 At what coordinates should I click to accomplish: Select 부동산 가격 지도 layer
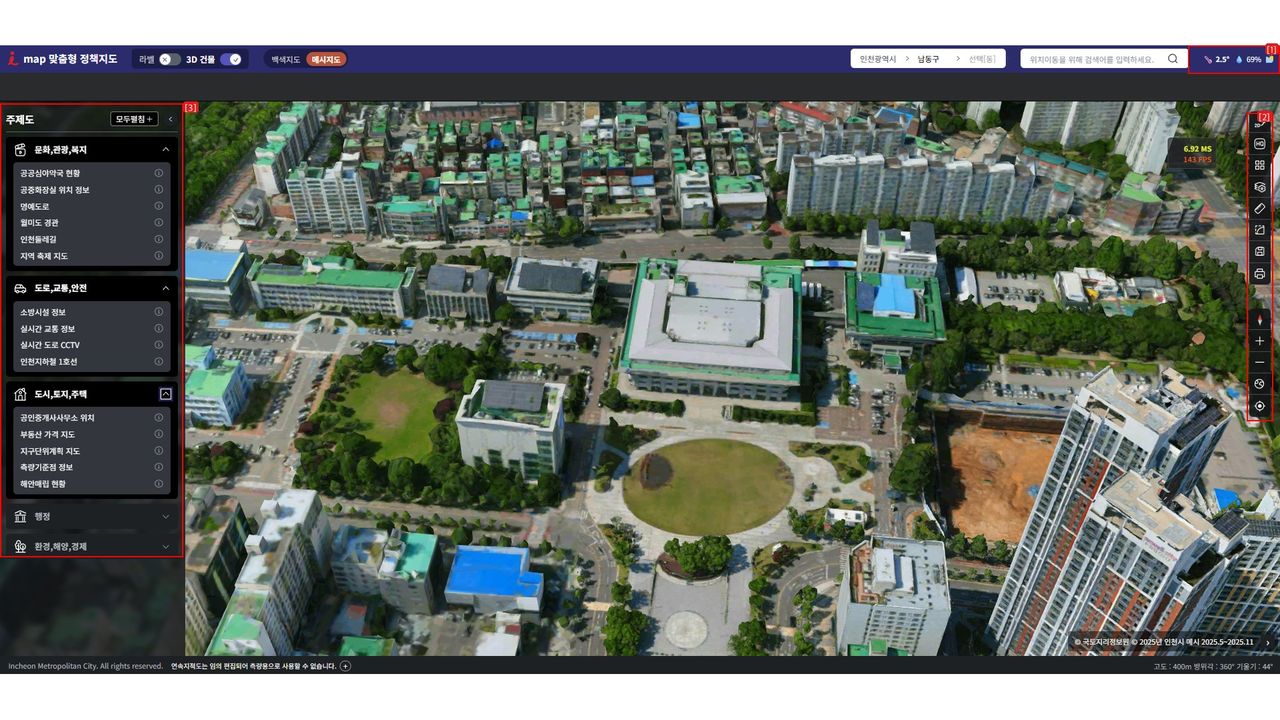click(x=48, y=434)
